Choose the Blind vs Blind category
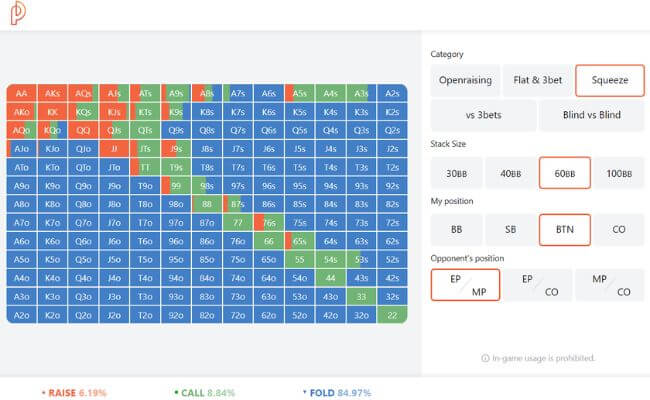 (x=591, y=115)
